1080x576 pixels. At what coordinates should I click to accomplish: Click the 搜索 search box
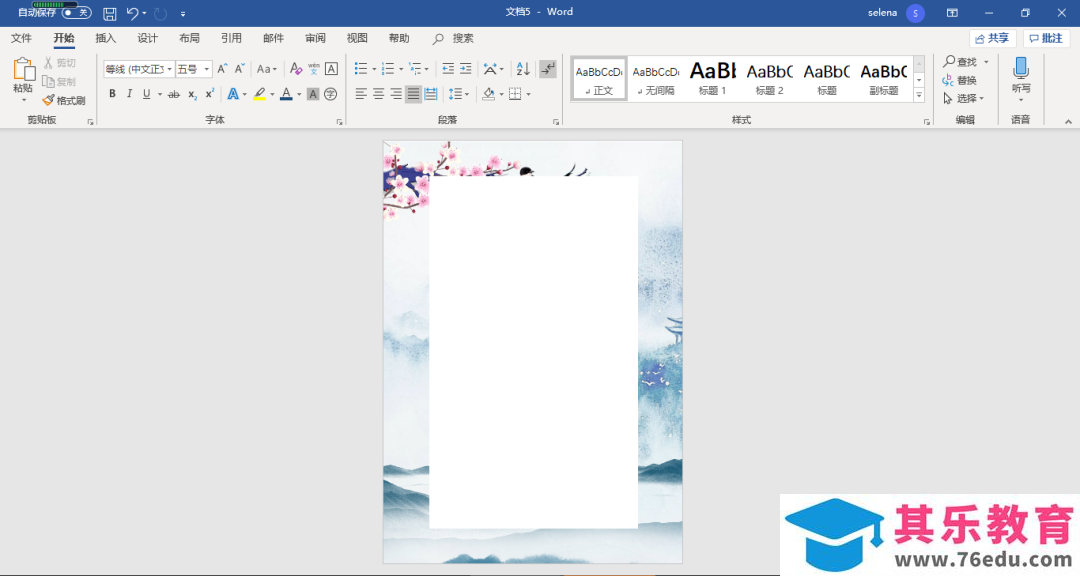pos(455,39)
